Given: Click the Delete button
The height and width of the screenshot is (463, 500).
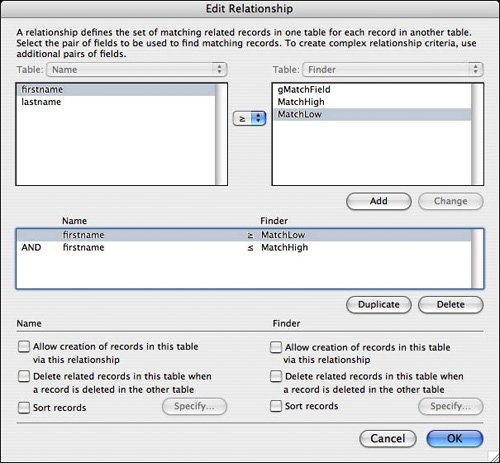Looking at the screenshot, I should click(451, 305).
